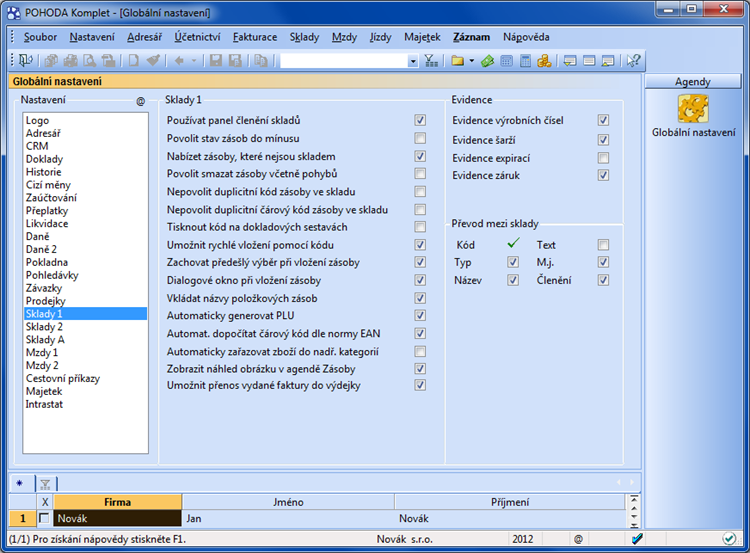The image size is (750, 553).
Task: Enable Povolit stav zásob do mínusu
Action: [x=420, y=138]
